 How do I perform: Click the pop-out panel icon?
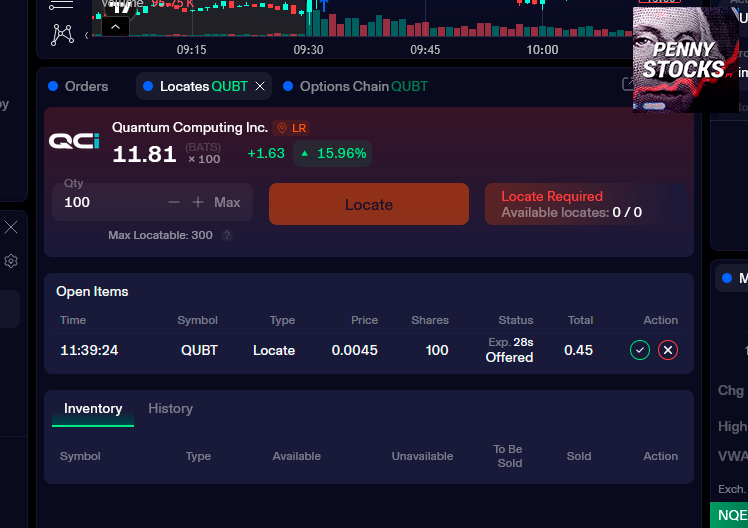[628, 84]
